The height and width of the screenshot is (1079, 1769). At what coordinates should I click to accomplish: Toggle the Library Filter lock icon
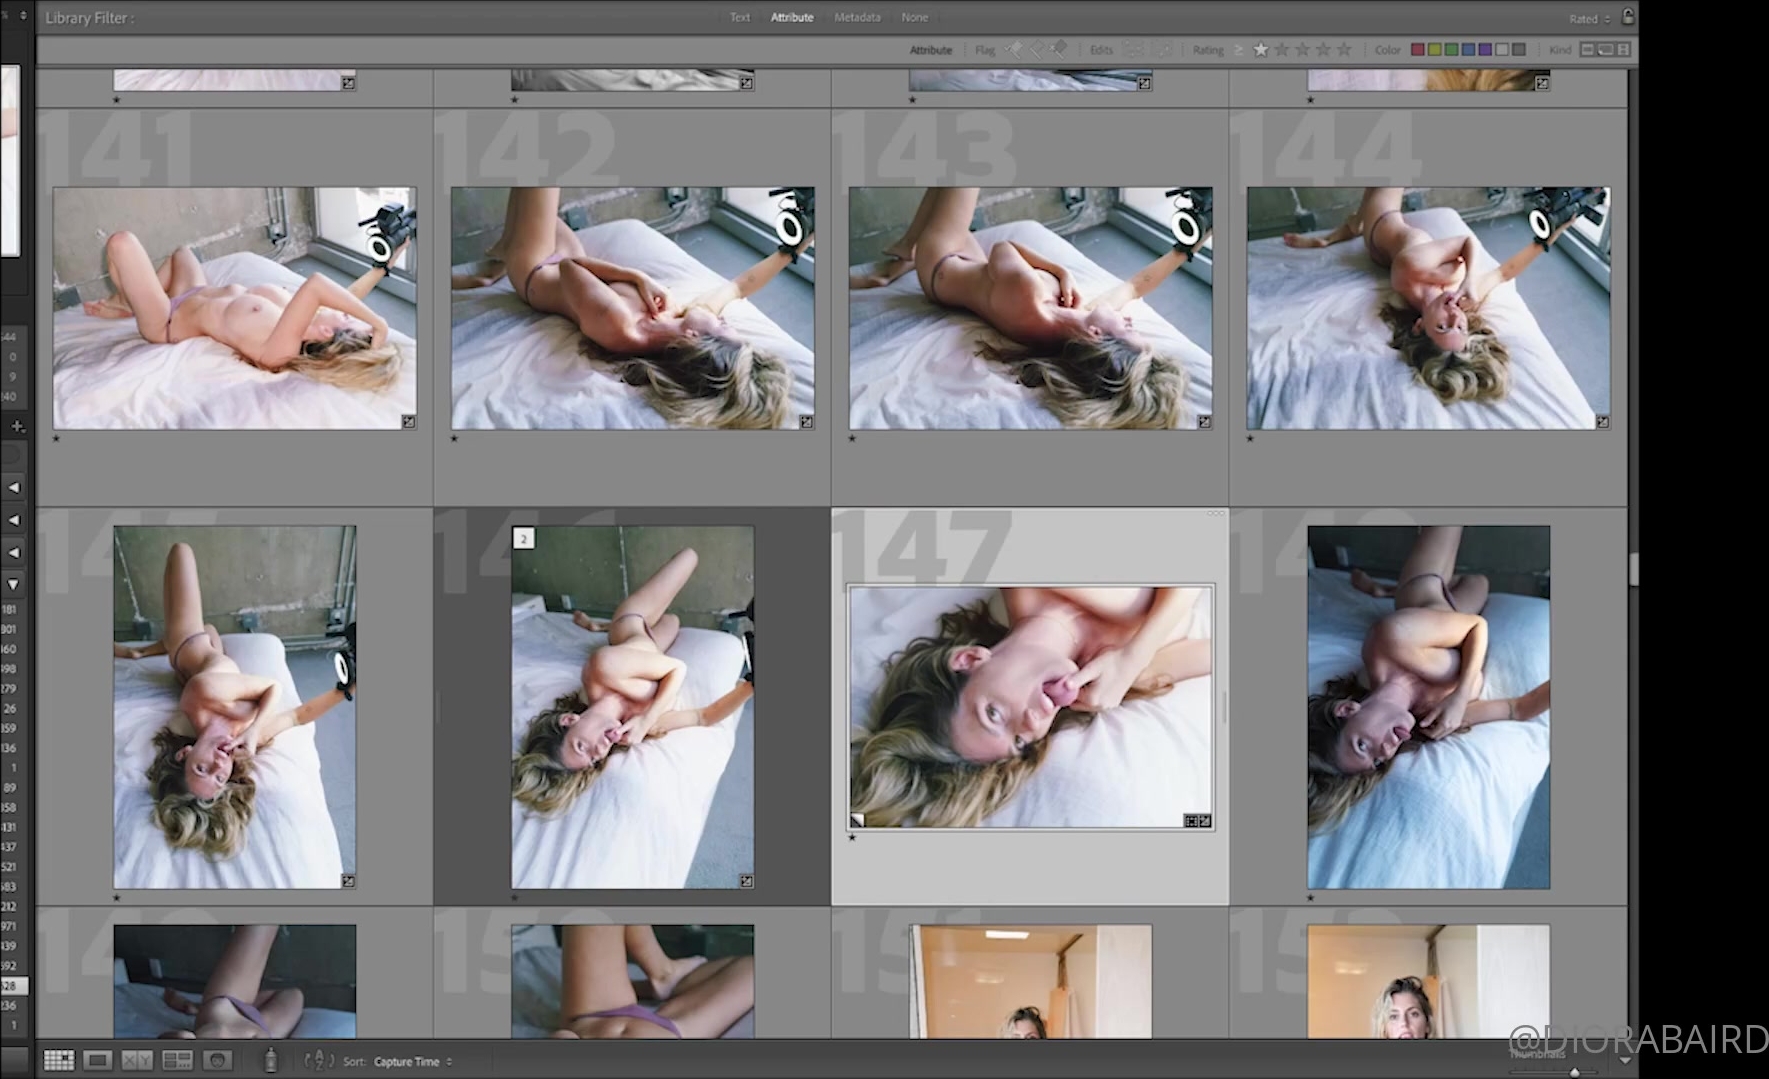pyautogui.click(x=1628, y=17)
